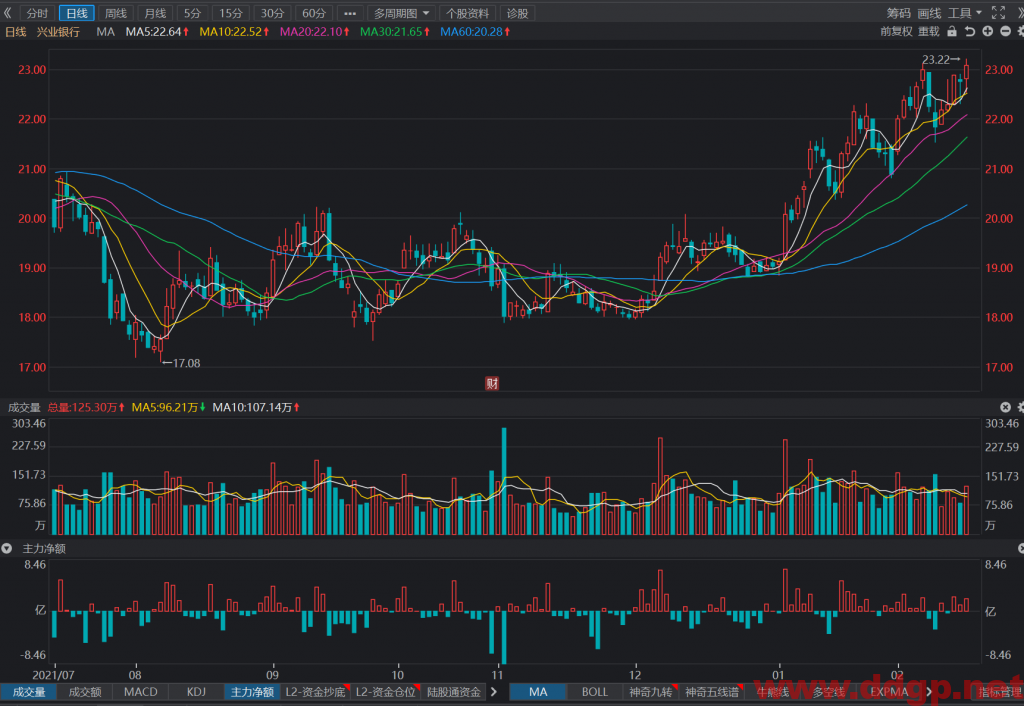Image resolution: width=1024 pixels, height=706 pixels.
Task: Click the 2021/07 date axis label
Action: pyautogui.click(x=54, y=675)
